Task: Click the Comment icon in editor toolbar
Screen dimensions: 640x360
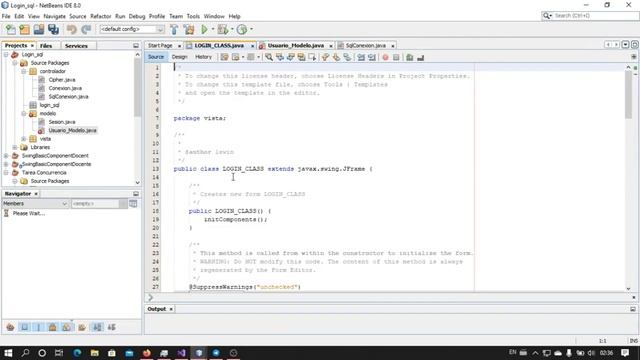Action: pyautogui.click(x=409, y=58)
